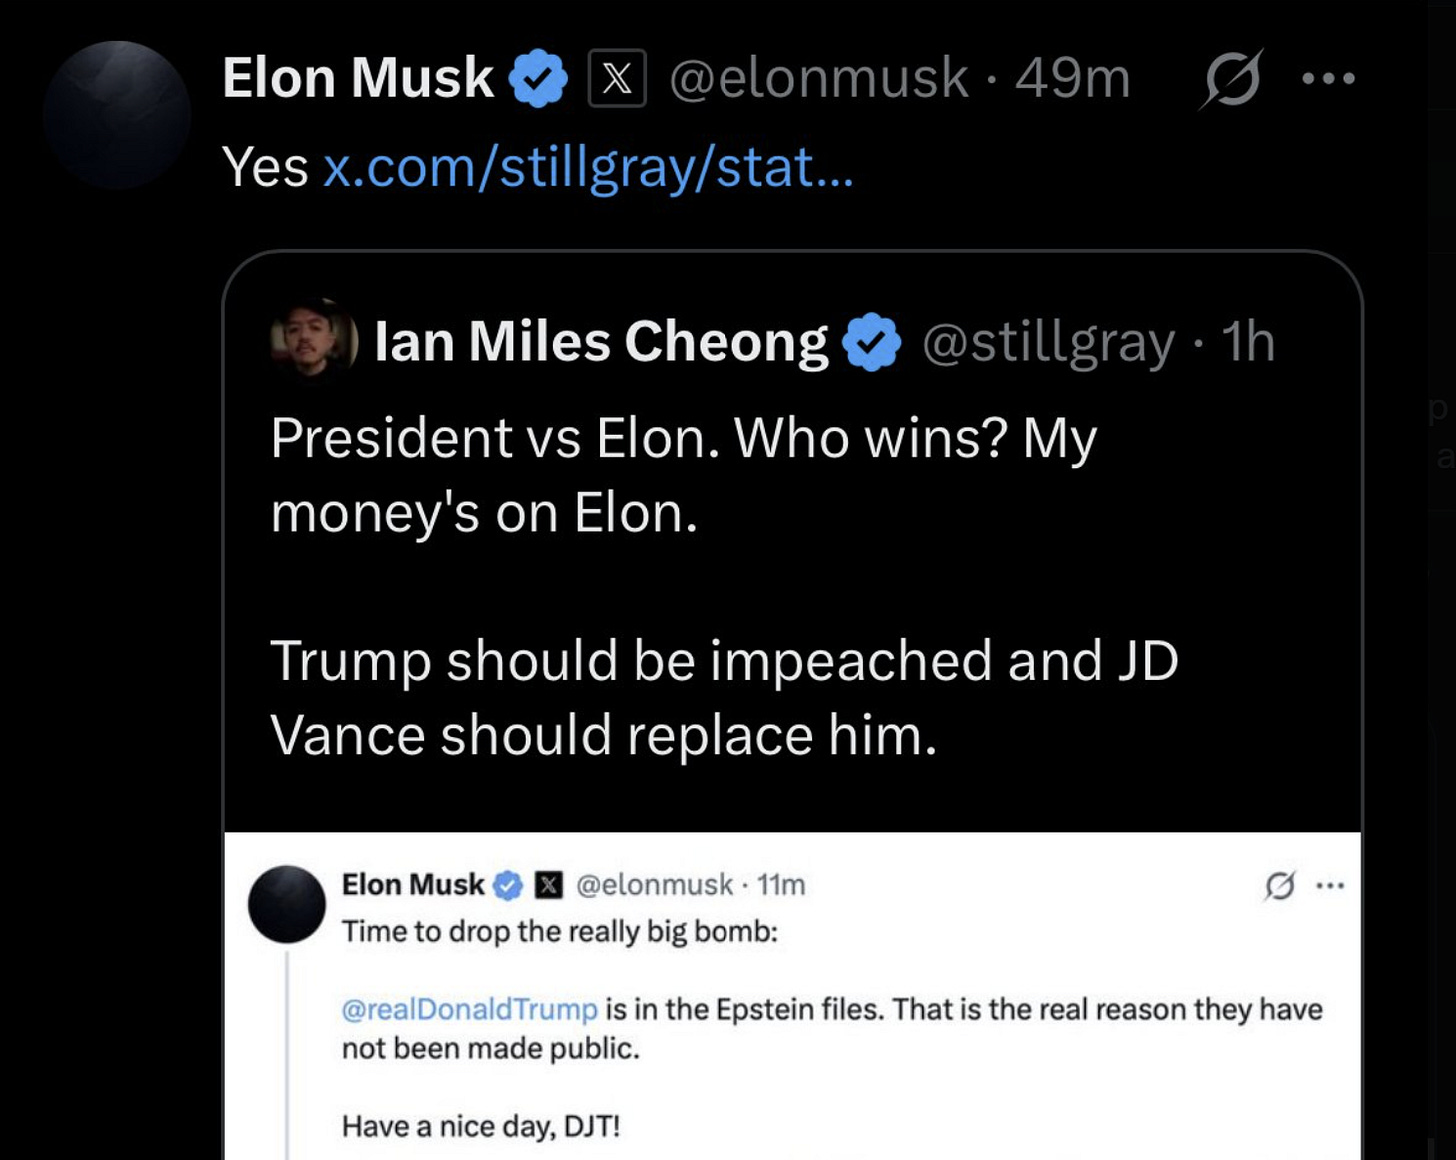Screen dimensions: 1456x1160
Task: Click the Elon Musk display name in the top post
Action: click(358, 78)
